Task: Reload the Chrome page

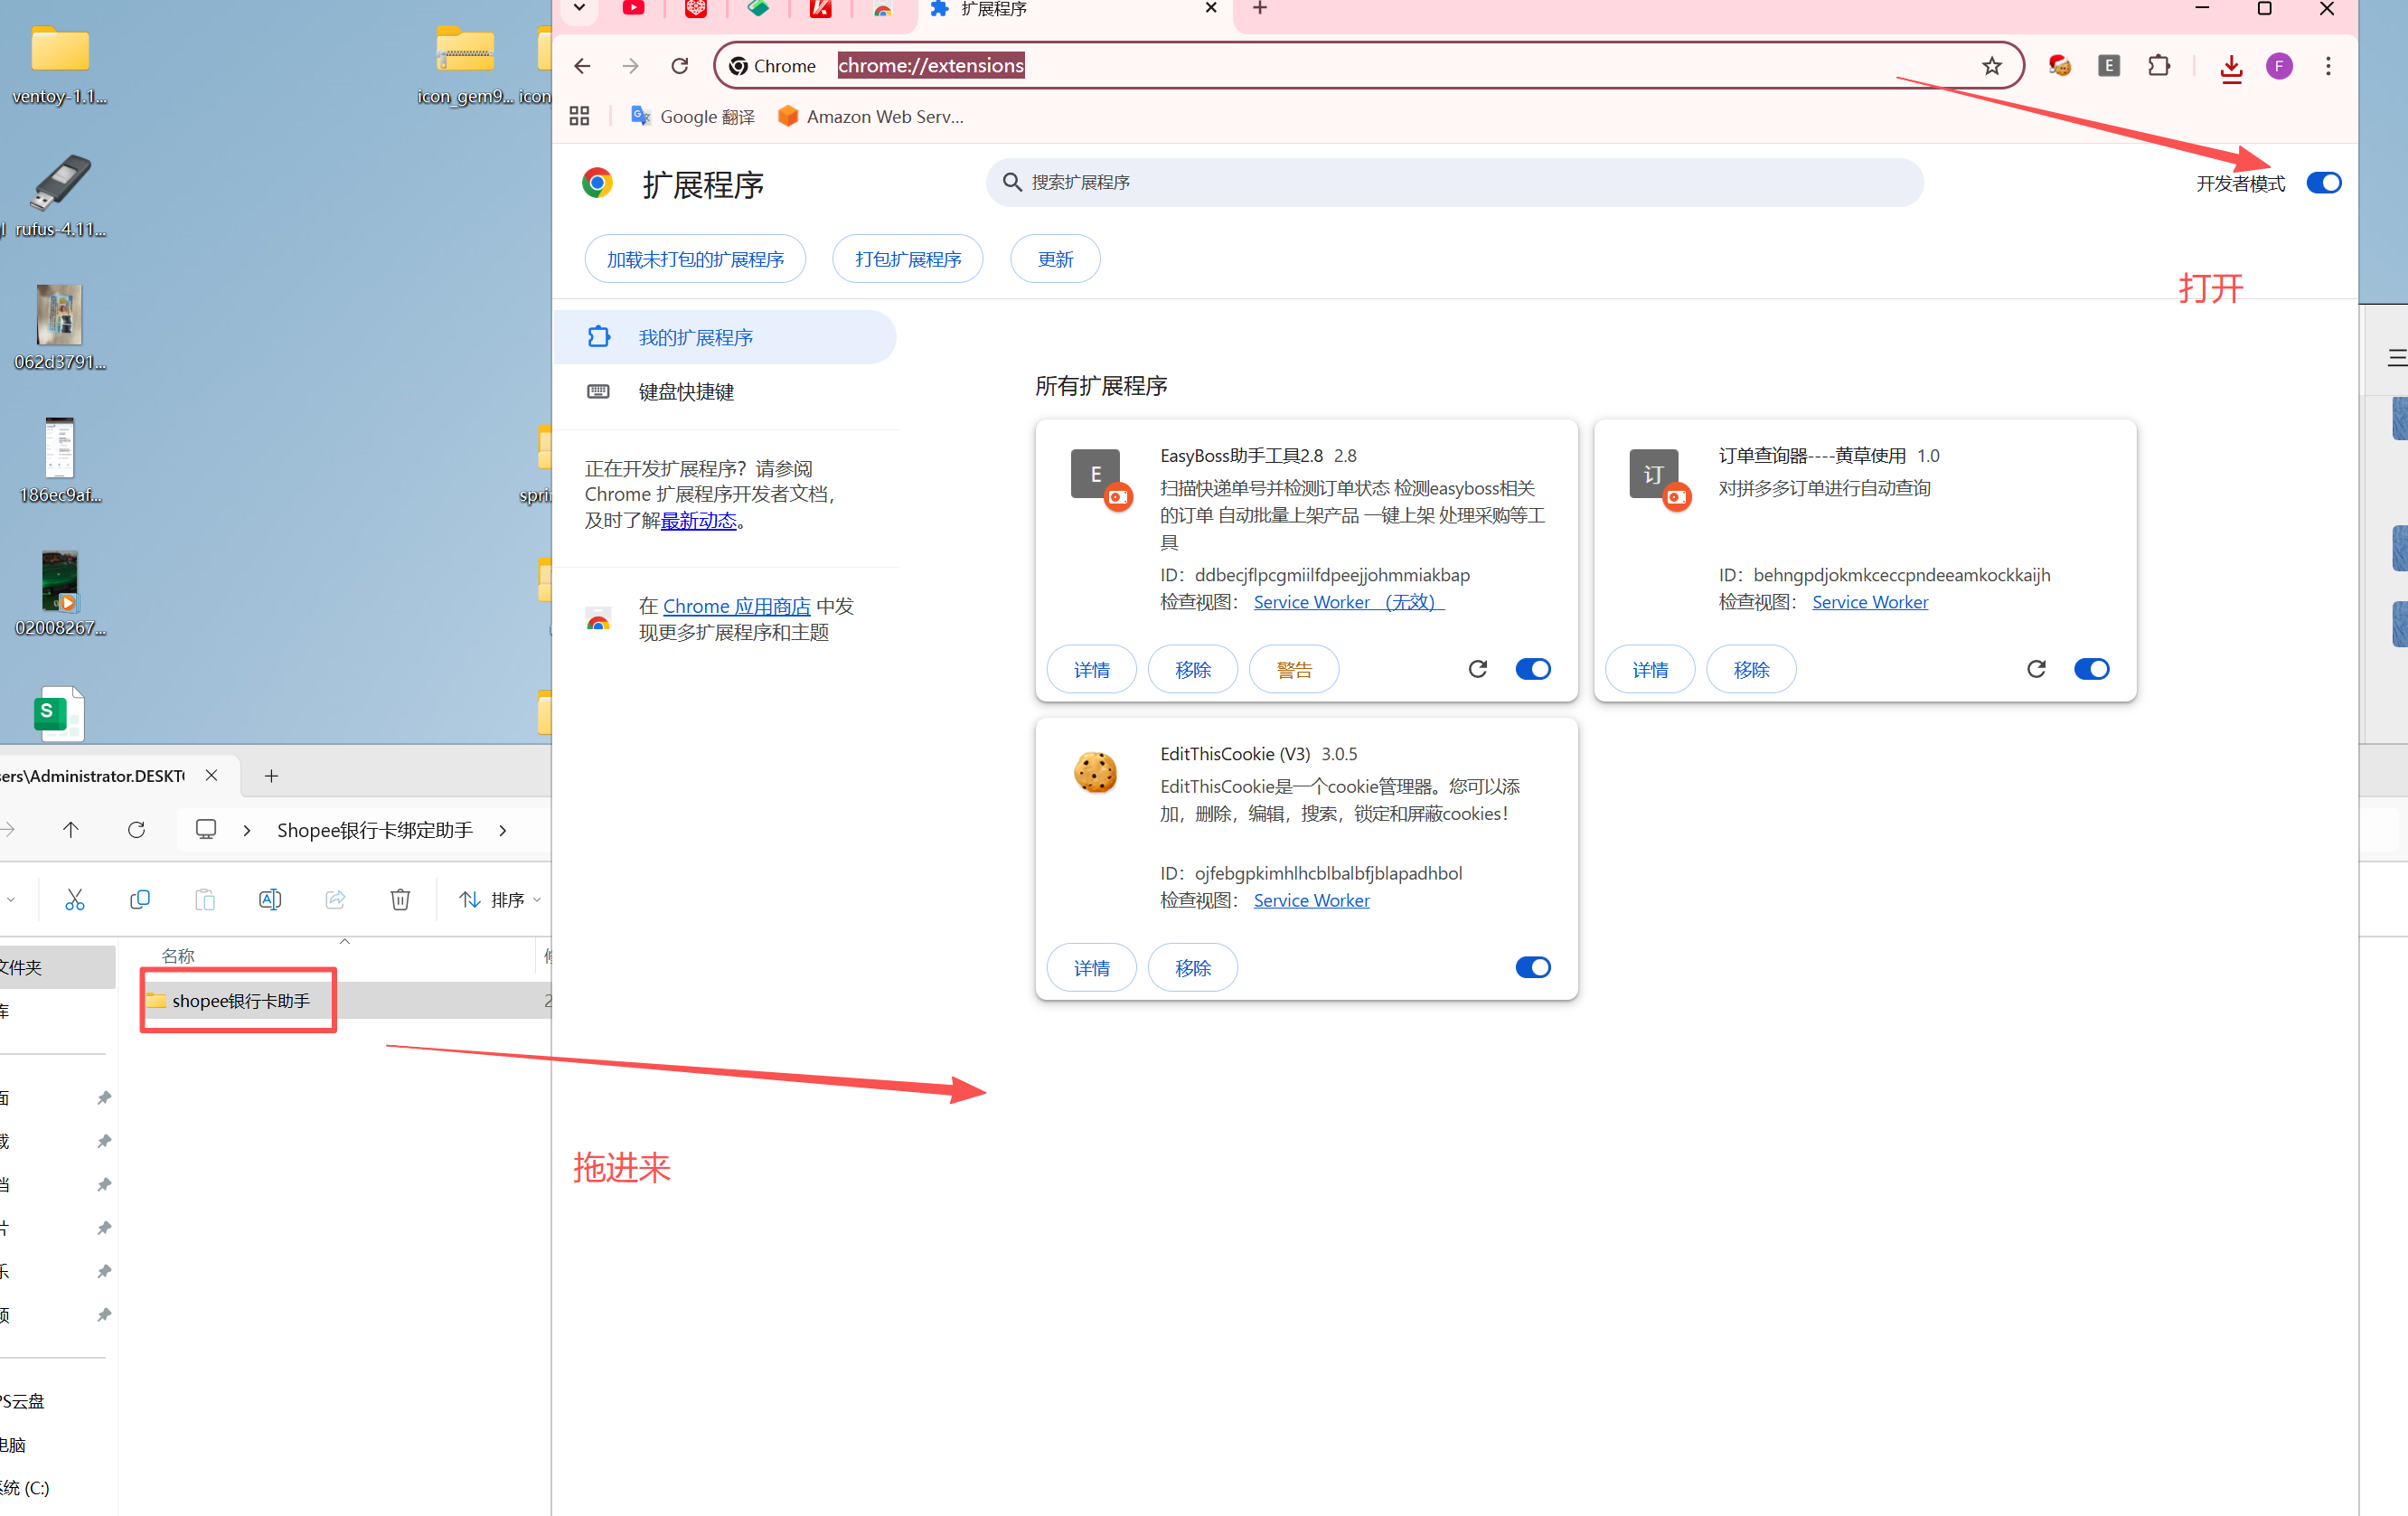Action: [680, 66]
